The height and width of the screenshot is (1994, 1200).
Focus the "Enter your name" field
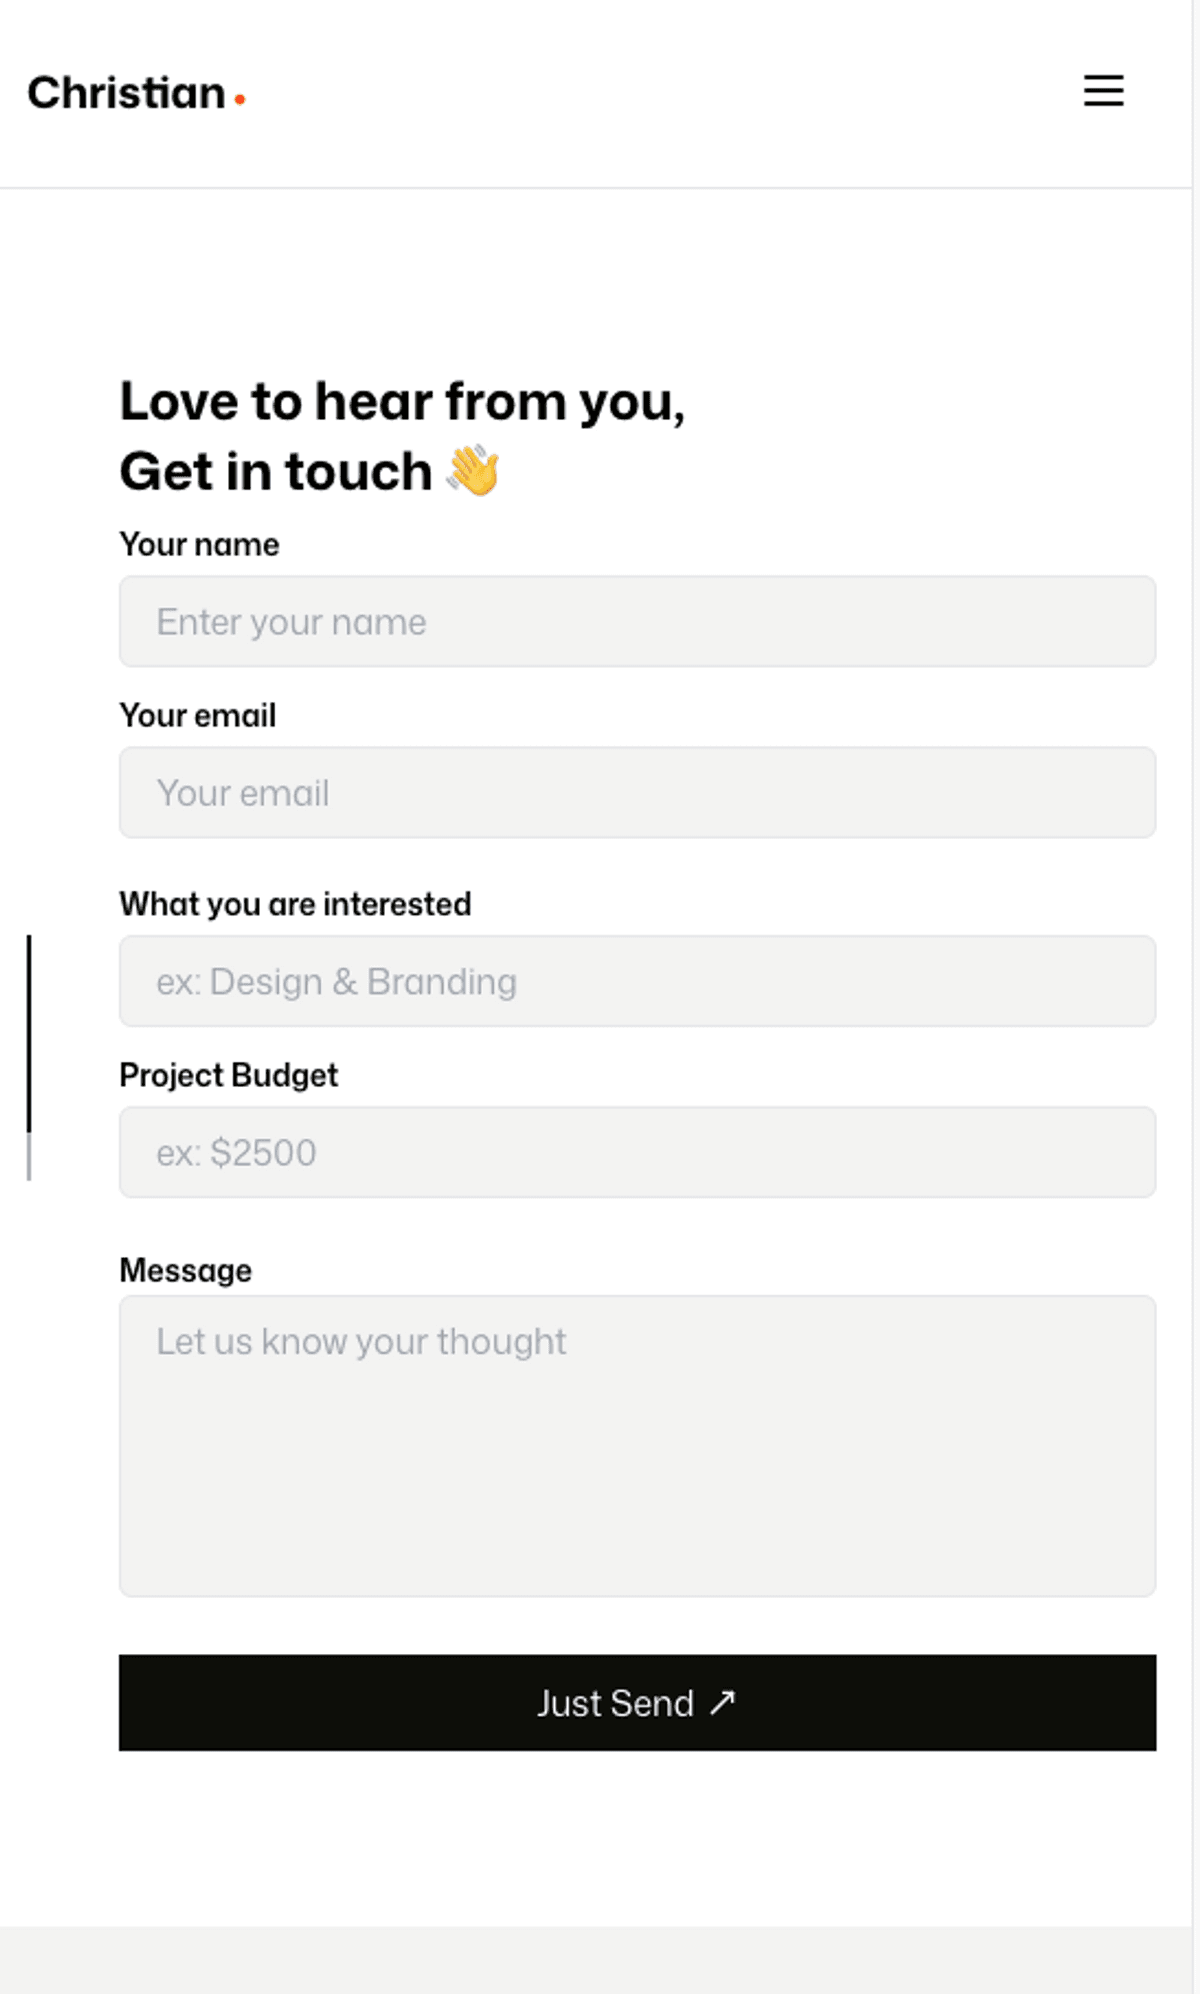point(637,622)
